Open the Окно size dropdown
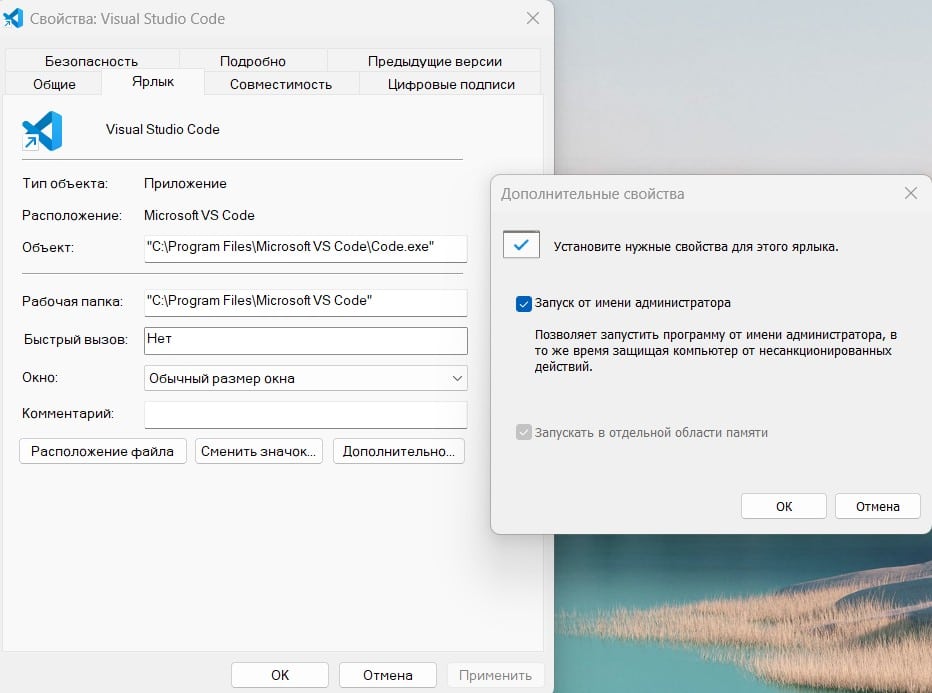This screenshot has width=932, height=693. point(306,378)
